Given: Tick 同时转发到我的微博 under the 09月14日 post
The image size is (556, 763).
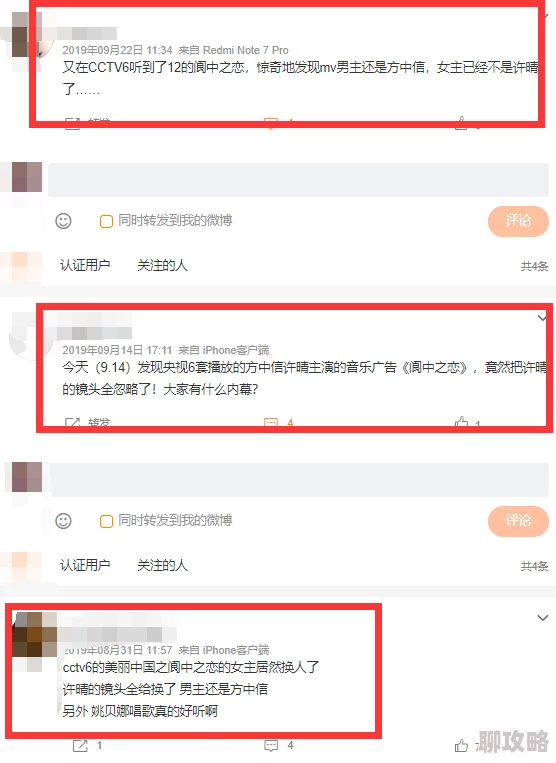Looking at the screenshot, I should point(106,521).
